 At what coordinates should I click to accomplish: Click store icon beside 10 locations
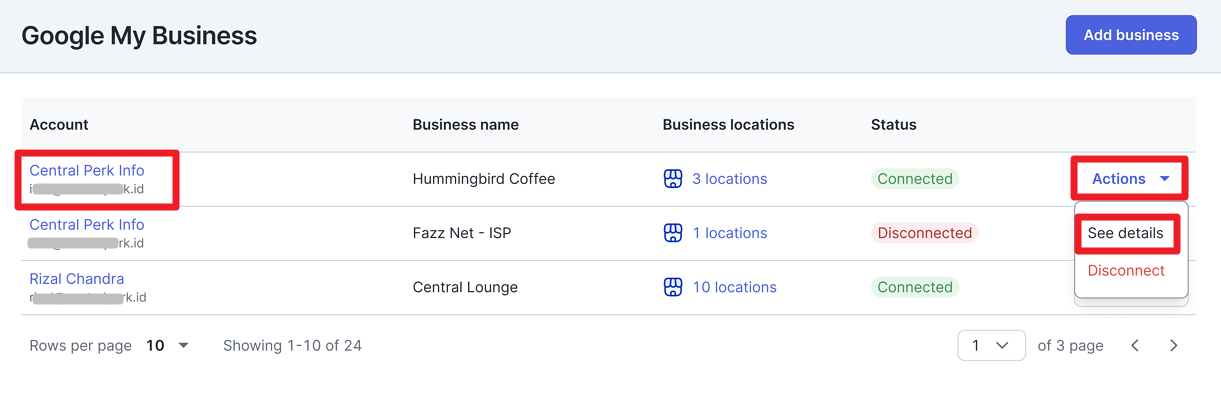click(673, 287)
